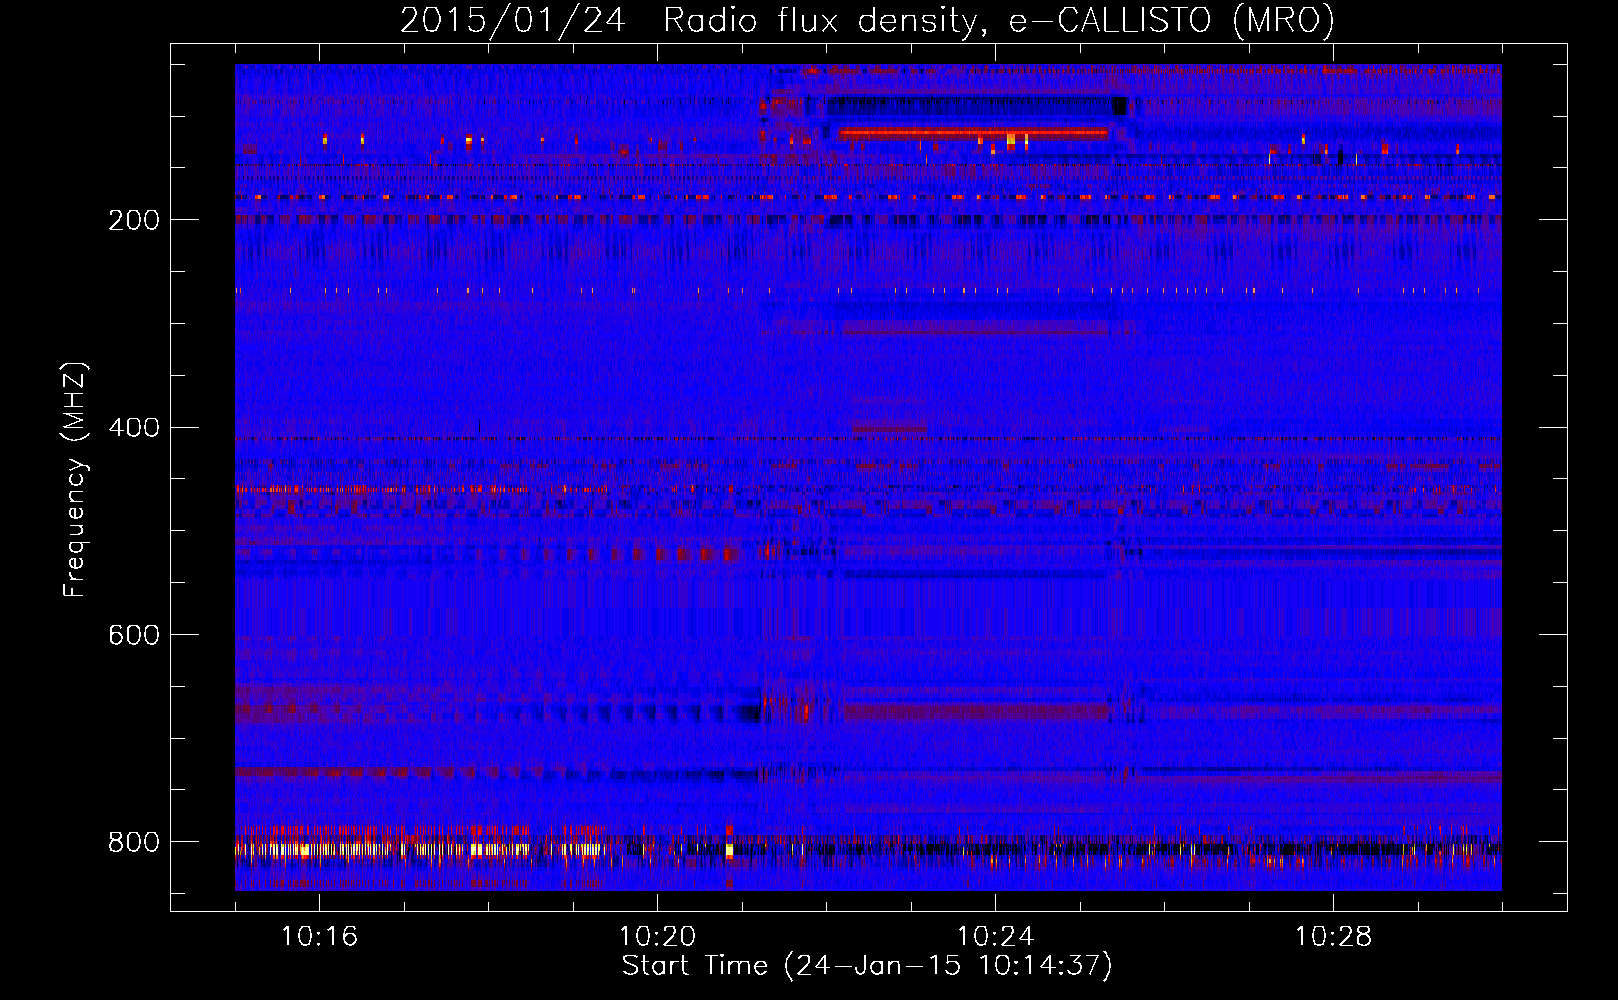The width and height of the screenshot is (1618, 1000).
Task: Click the plot title '2015/01/24 Radio flux density, e-CALLISTO (MRO)'
Action: pos(867,20)
